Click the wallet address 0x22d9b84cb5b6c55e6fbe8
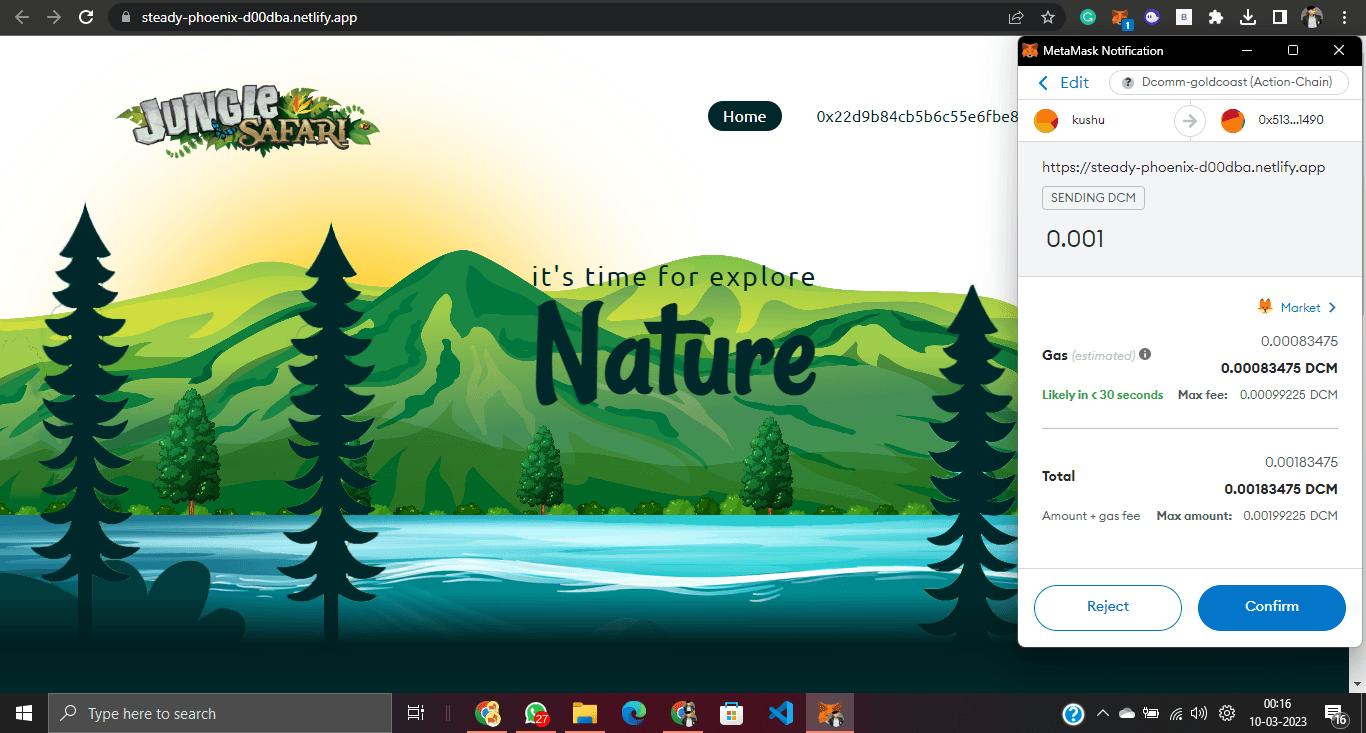Viewport: 1366px width, 733px height. coord(917,116)
